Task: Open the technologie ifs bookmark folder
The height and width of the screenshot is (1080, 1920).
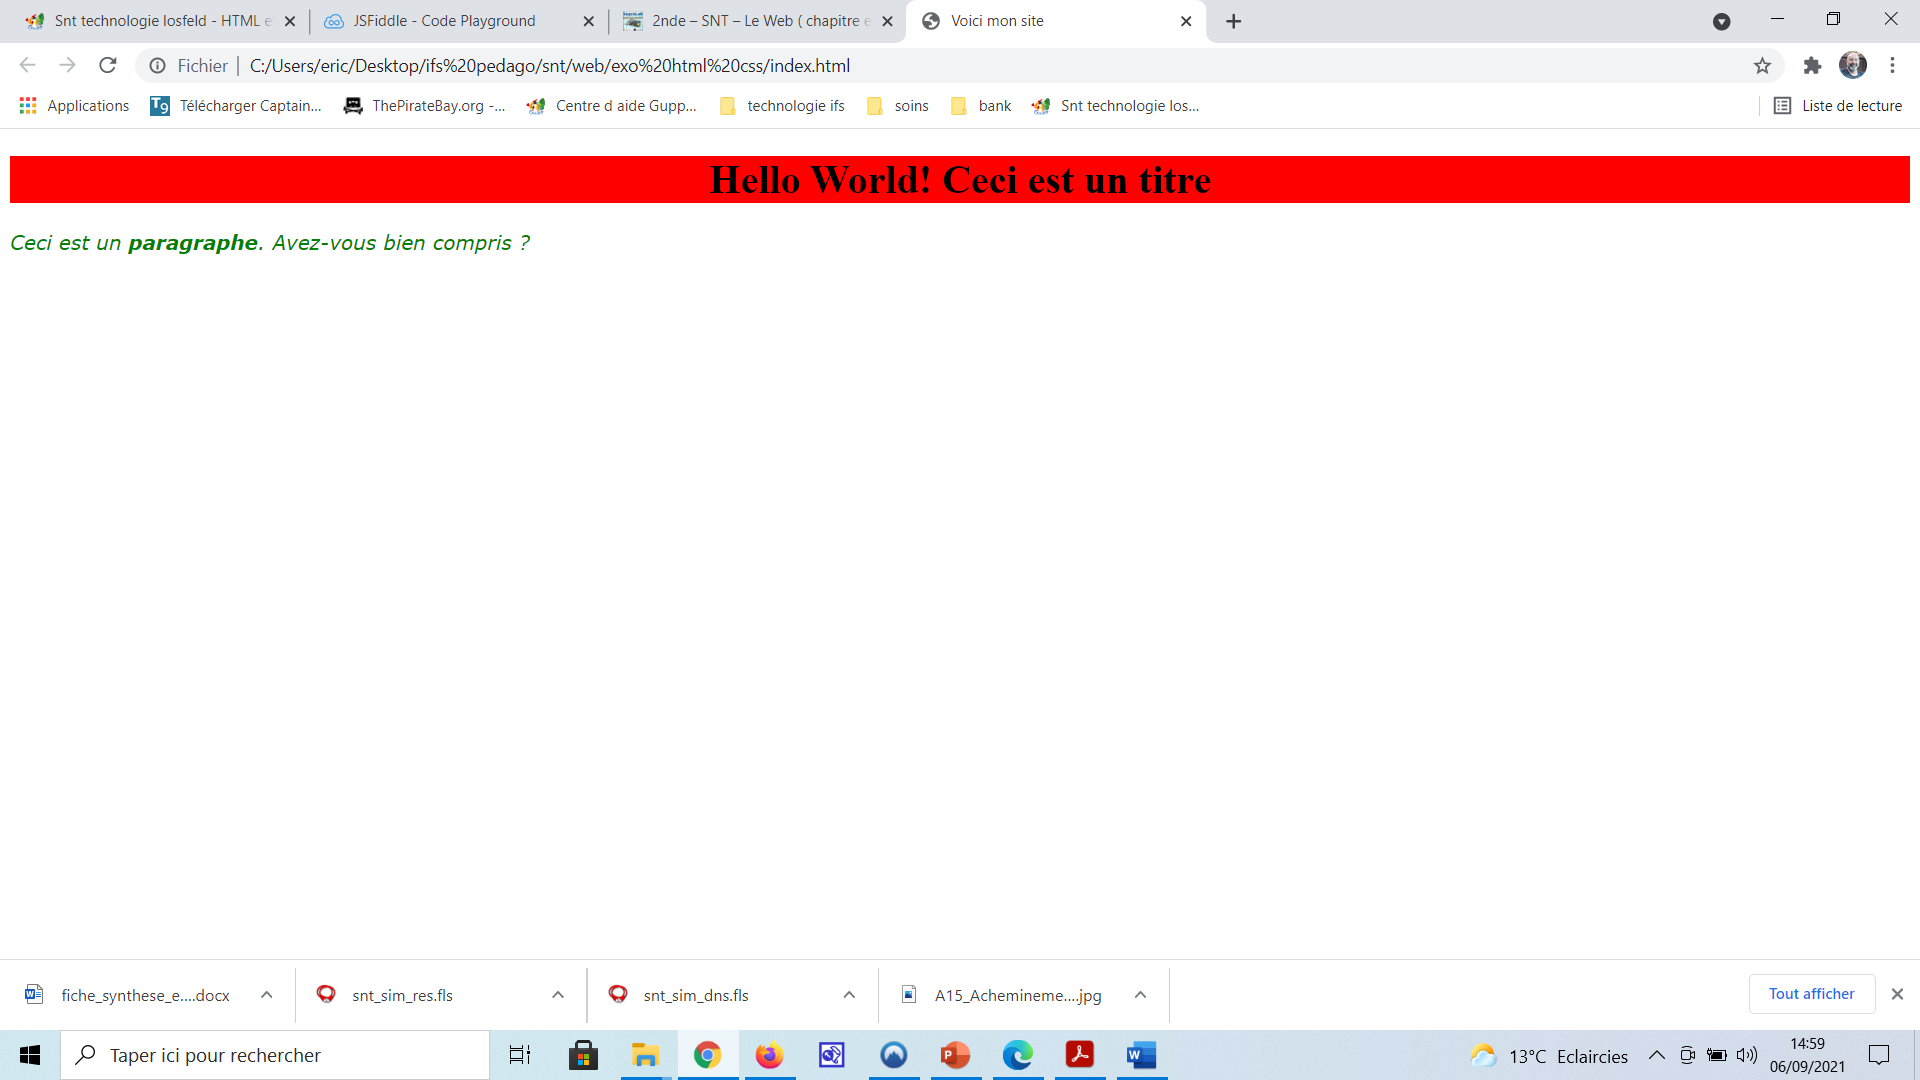Action: point(783,106)
